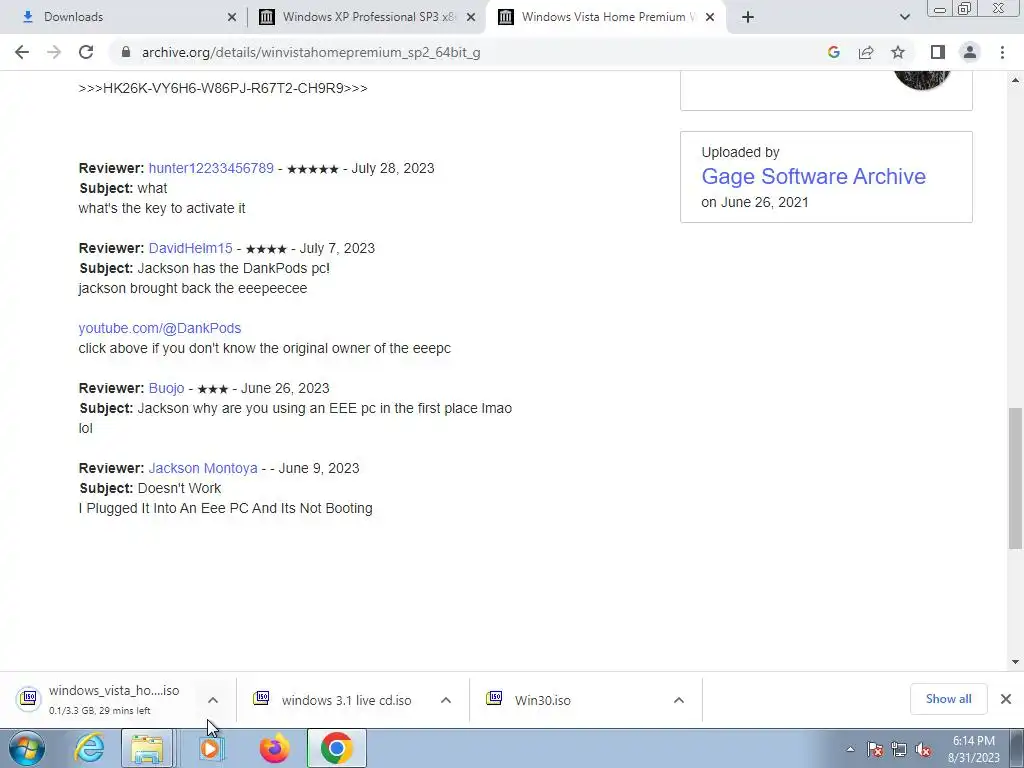Bookmark this page with the star
This screenshot has width=1024, height=768.
(x=898, y=52)
